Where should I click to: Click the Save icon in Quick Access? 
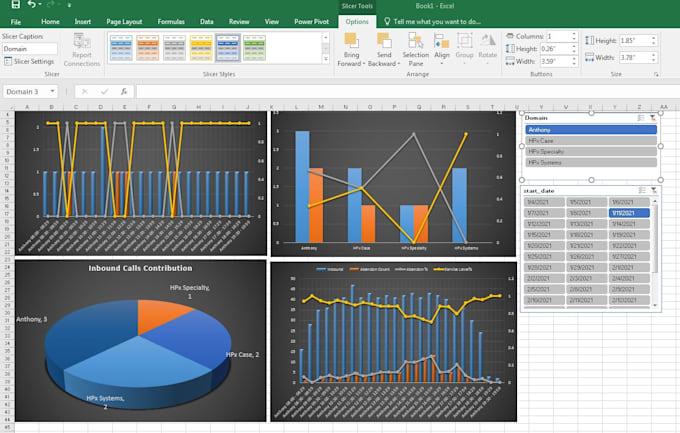[x=16, y=4]
